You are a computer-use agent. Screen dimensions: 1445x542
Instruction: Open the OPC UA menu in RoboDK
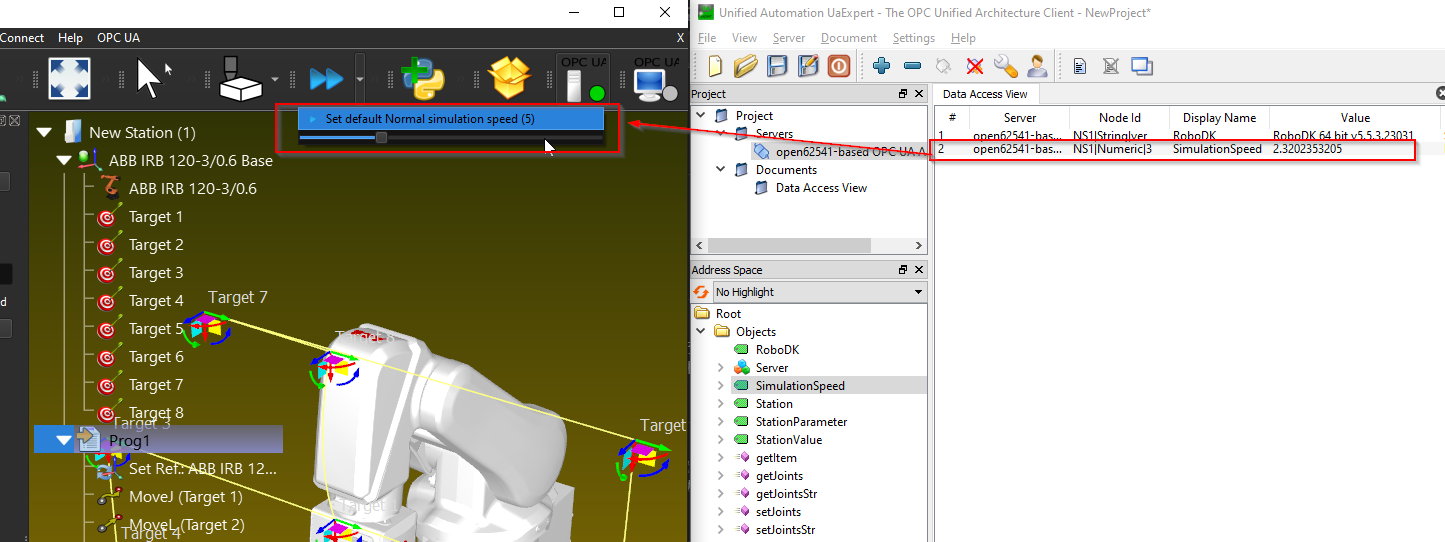pos(118,38)
